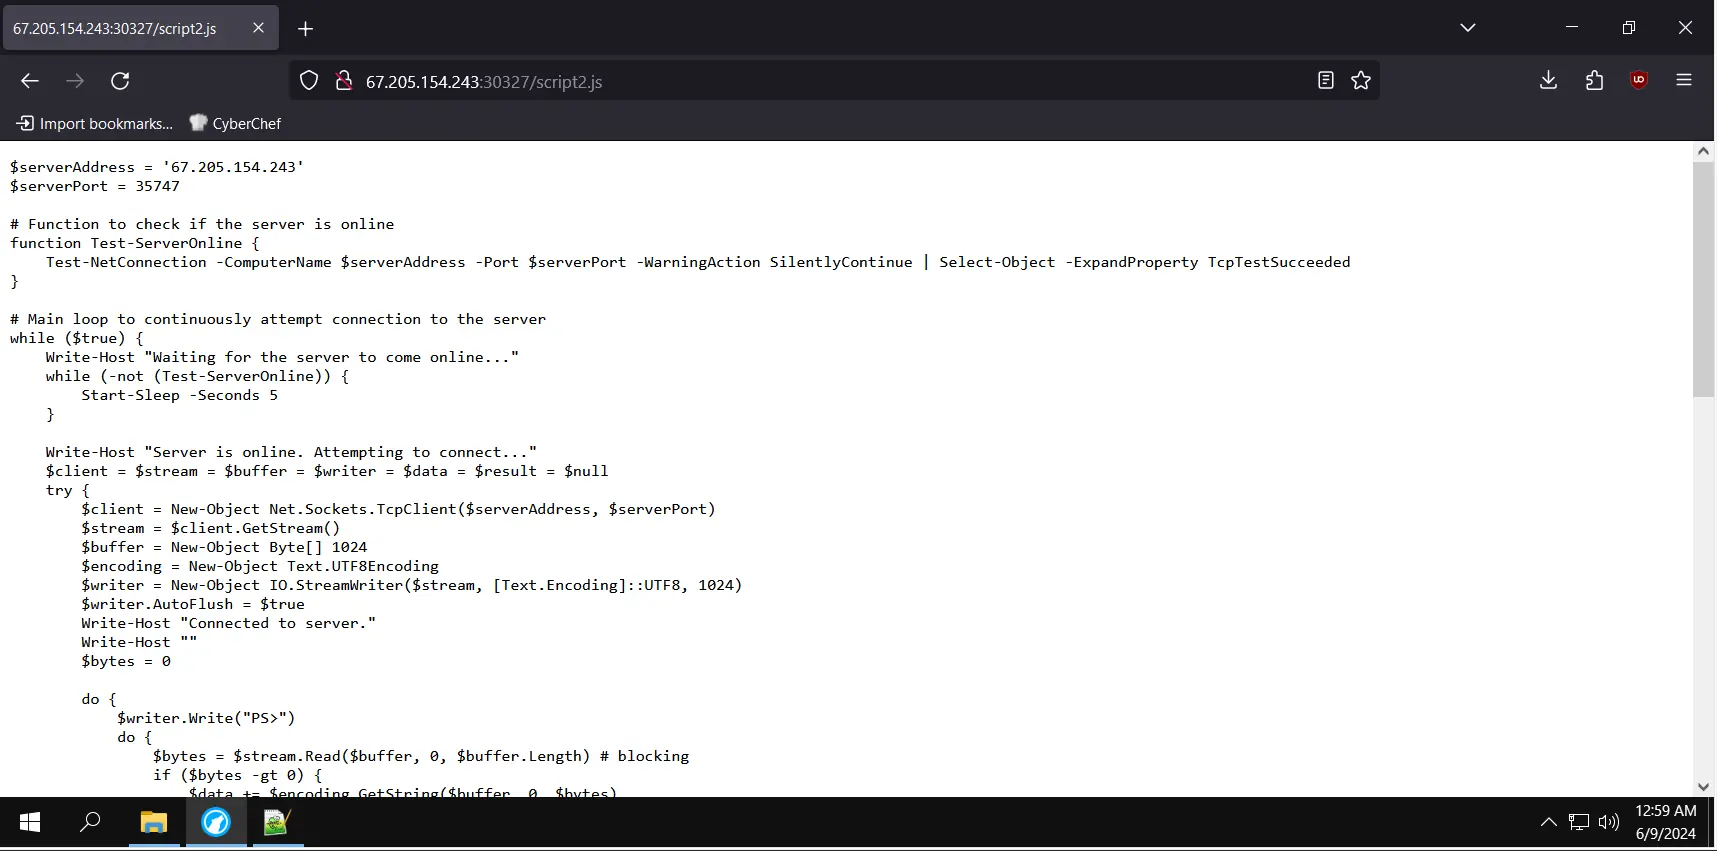Open network status tray icon

1579,822
